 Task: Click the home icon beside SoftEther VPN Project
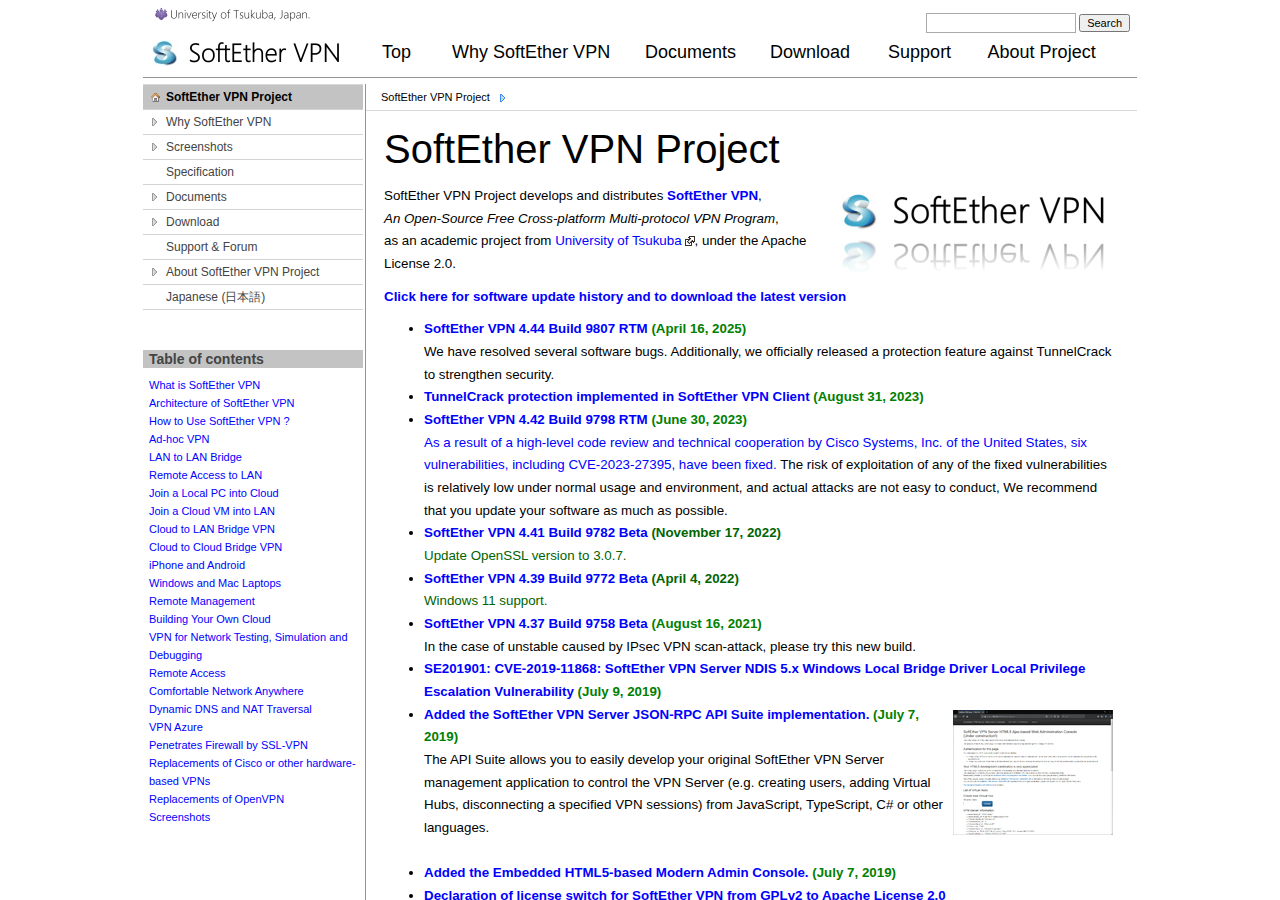tap(155, 97)
